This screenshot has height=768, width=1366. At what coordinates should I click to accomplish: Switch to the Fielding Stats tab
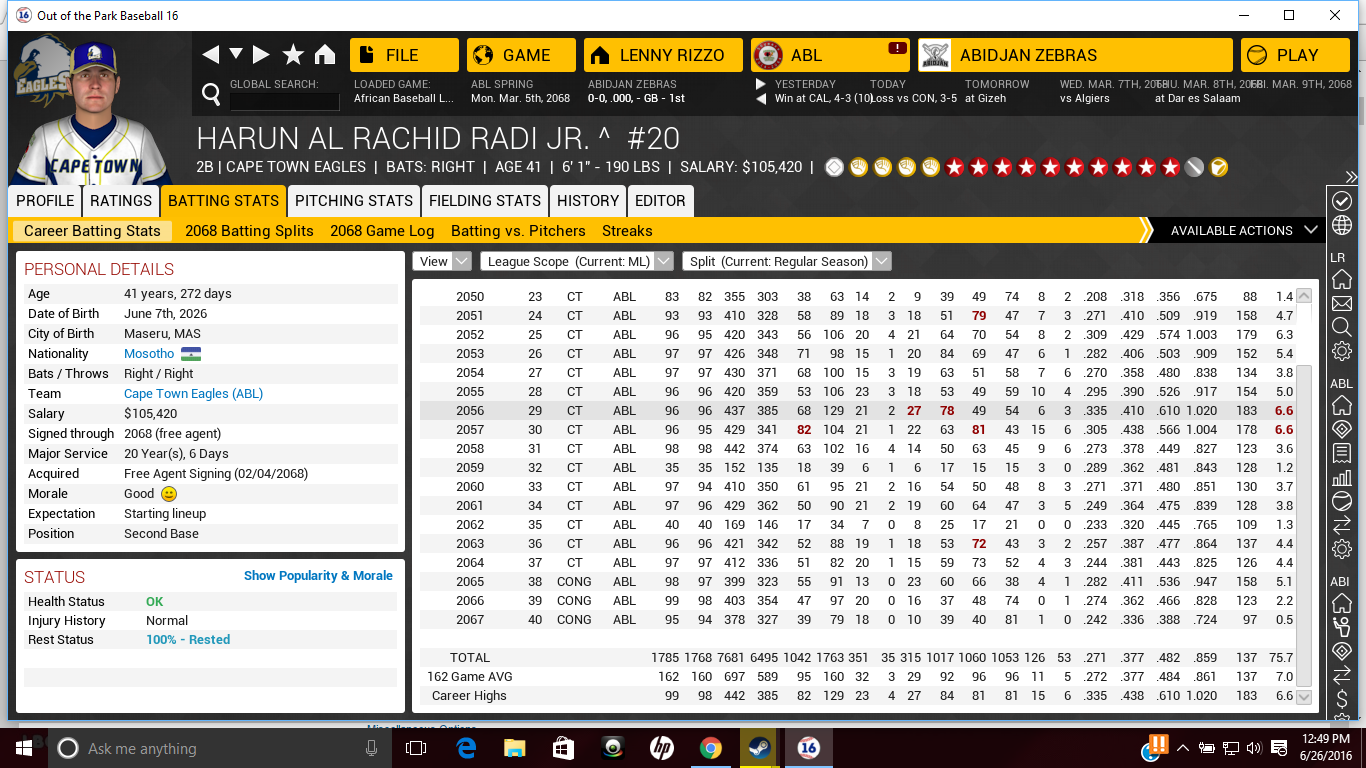pos(485,201)
